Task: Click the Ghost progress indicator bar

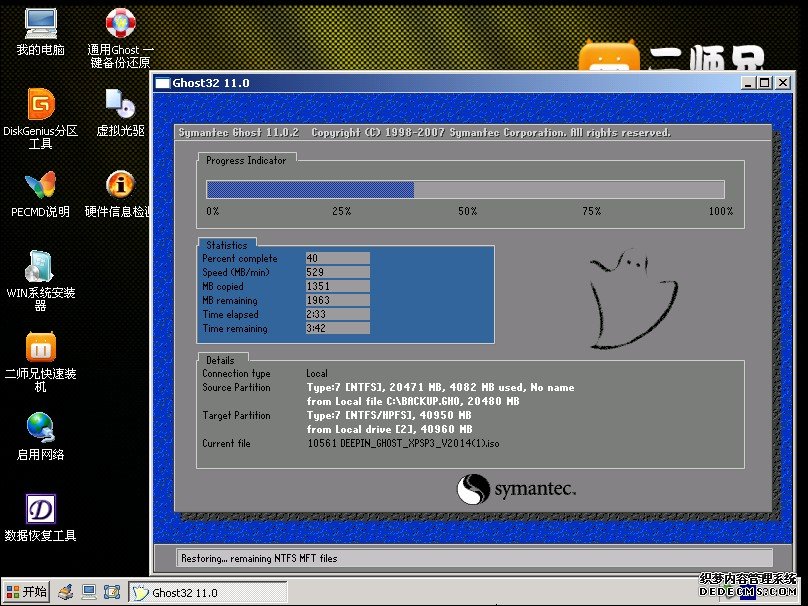Action: point(465,190)
